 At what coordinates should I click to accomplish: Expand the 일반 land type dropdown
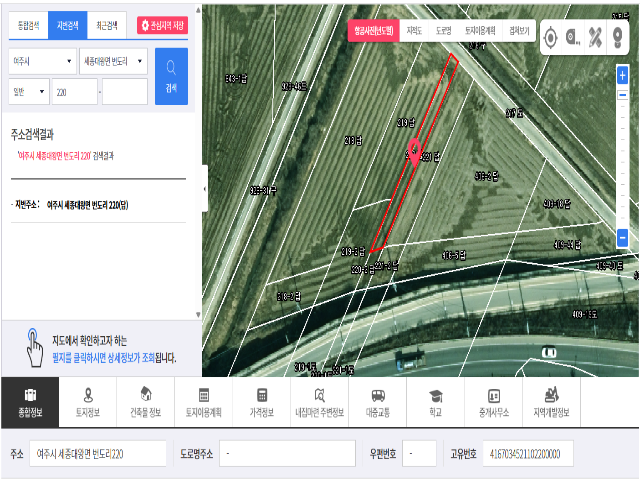point(28,92)
